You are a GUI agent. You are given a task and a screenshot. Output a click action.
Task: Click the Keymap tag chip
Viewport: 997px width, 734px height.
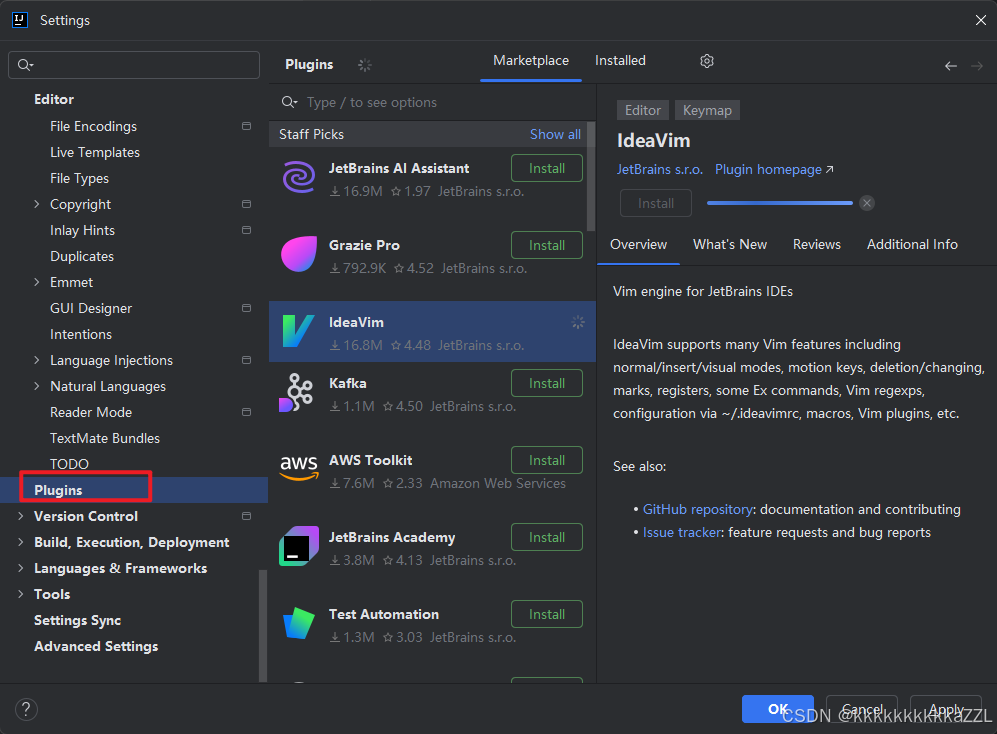pyautogui.click(x=707, y=110)
